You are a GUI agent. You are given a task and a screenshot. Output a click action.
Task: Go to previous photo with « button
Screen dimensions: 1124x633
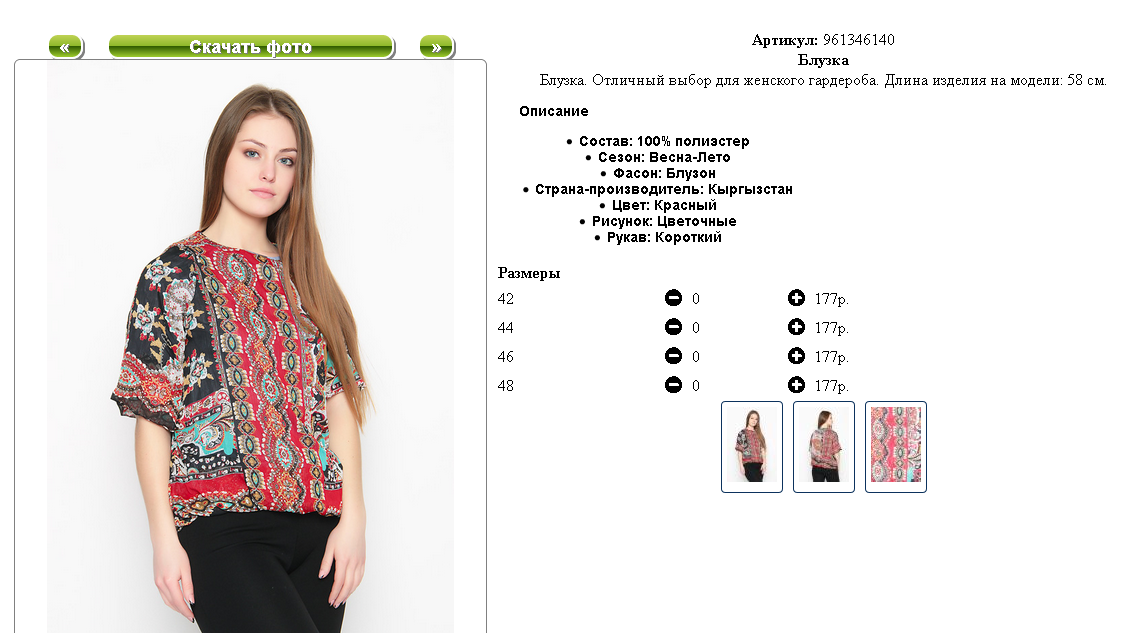click(65, 47)
